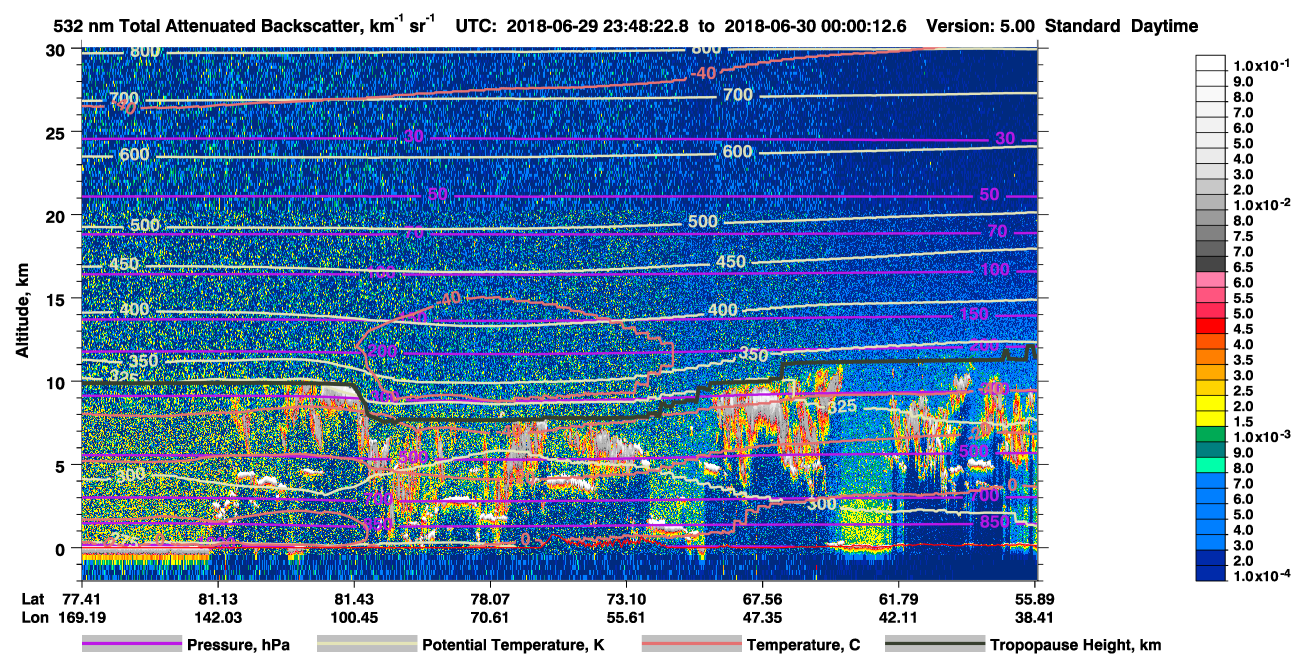Click longitude value '169.19'

pos(81,617)
